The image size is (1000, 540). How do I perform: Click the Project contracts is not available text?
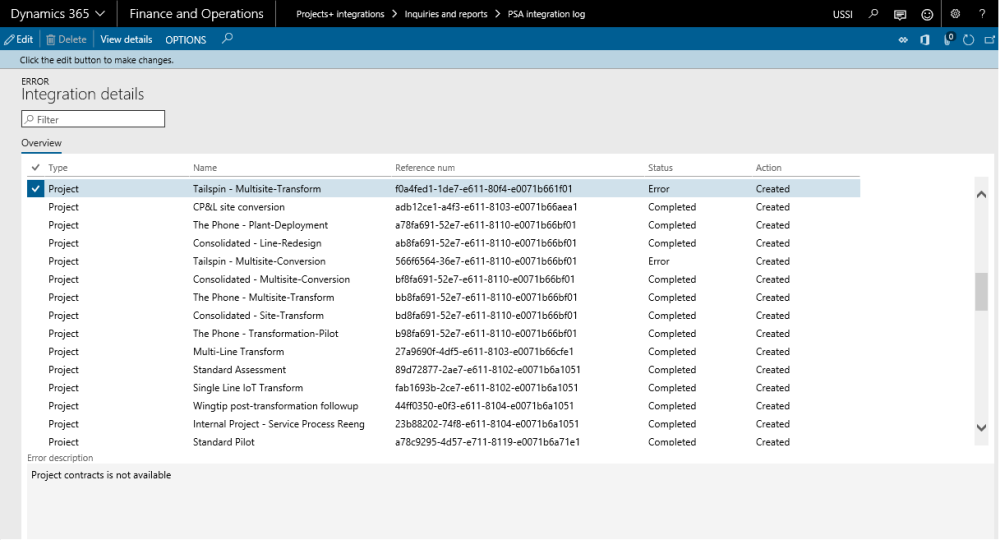click(x=101, y=475)
